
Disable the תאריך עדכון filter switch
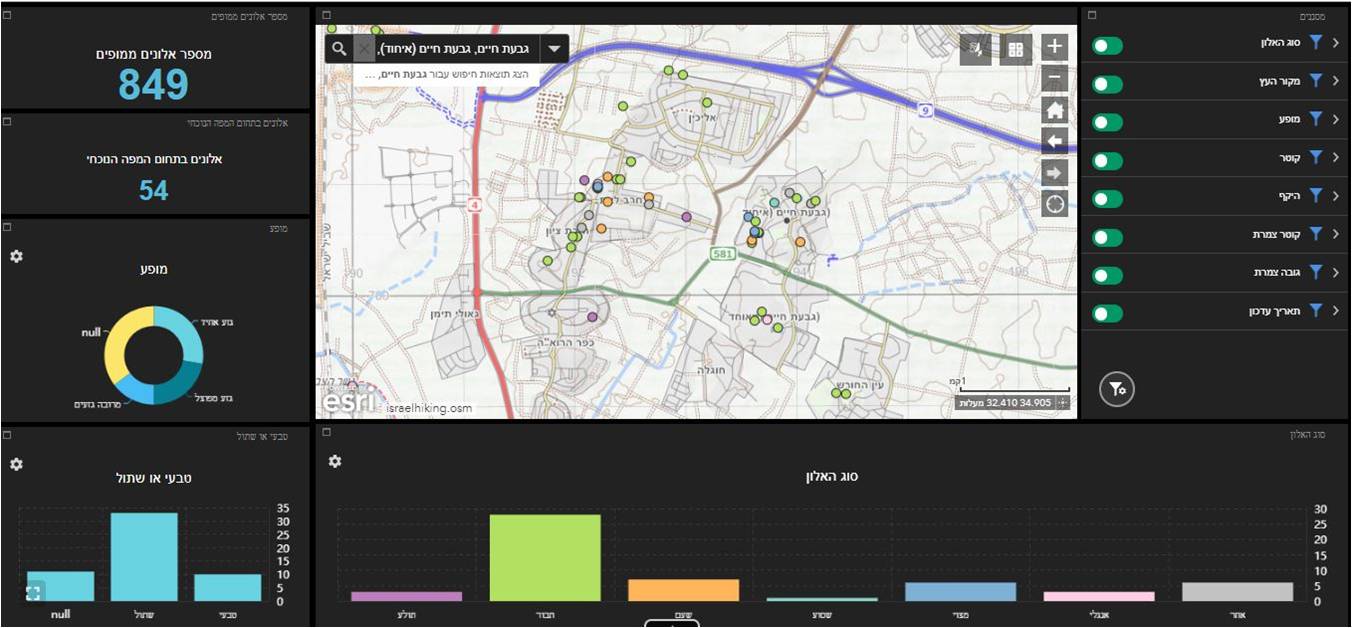click(x=1107, y=313)
